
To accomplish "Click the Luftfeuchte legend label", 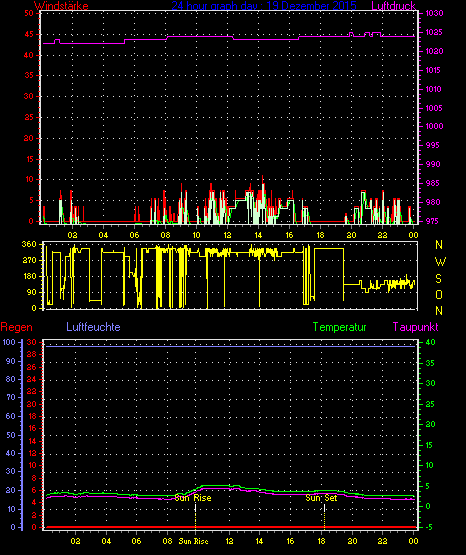I will click(x=93, y=327).
